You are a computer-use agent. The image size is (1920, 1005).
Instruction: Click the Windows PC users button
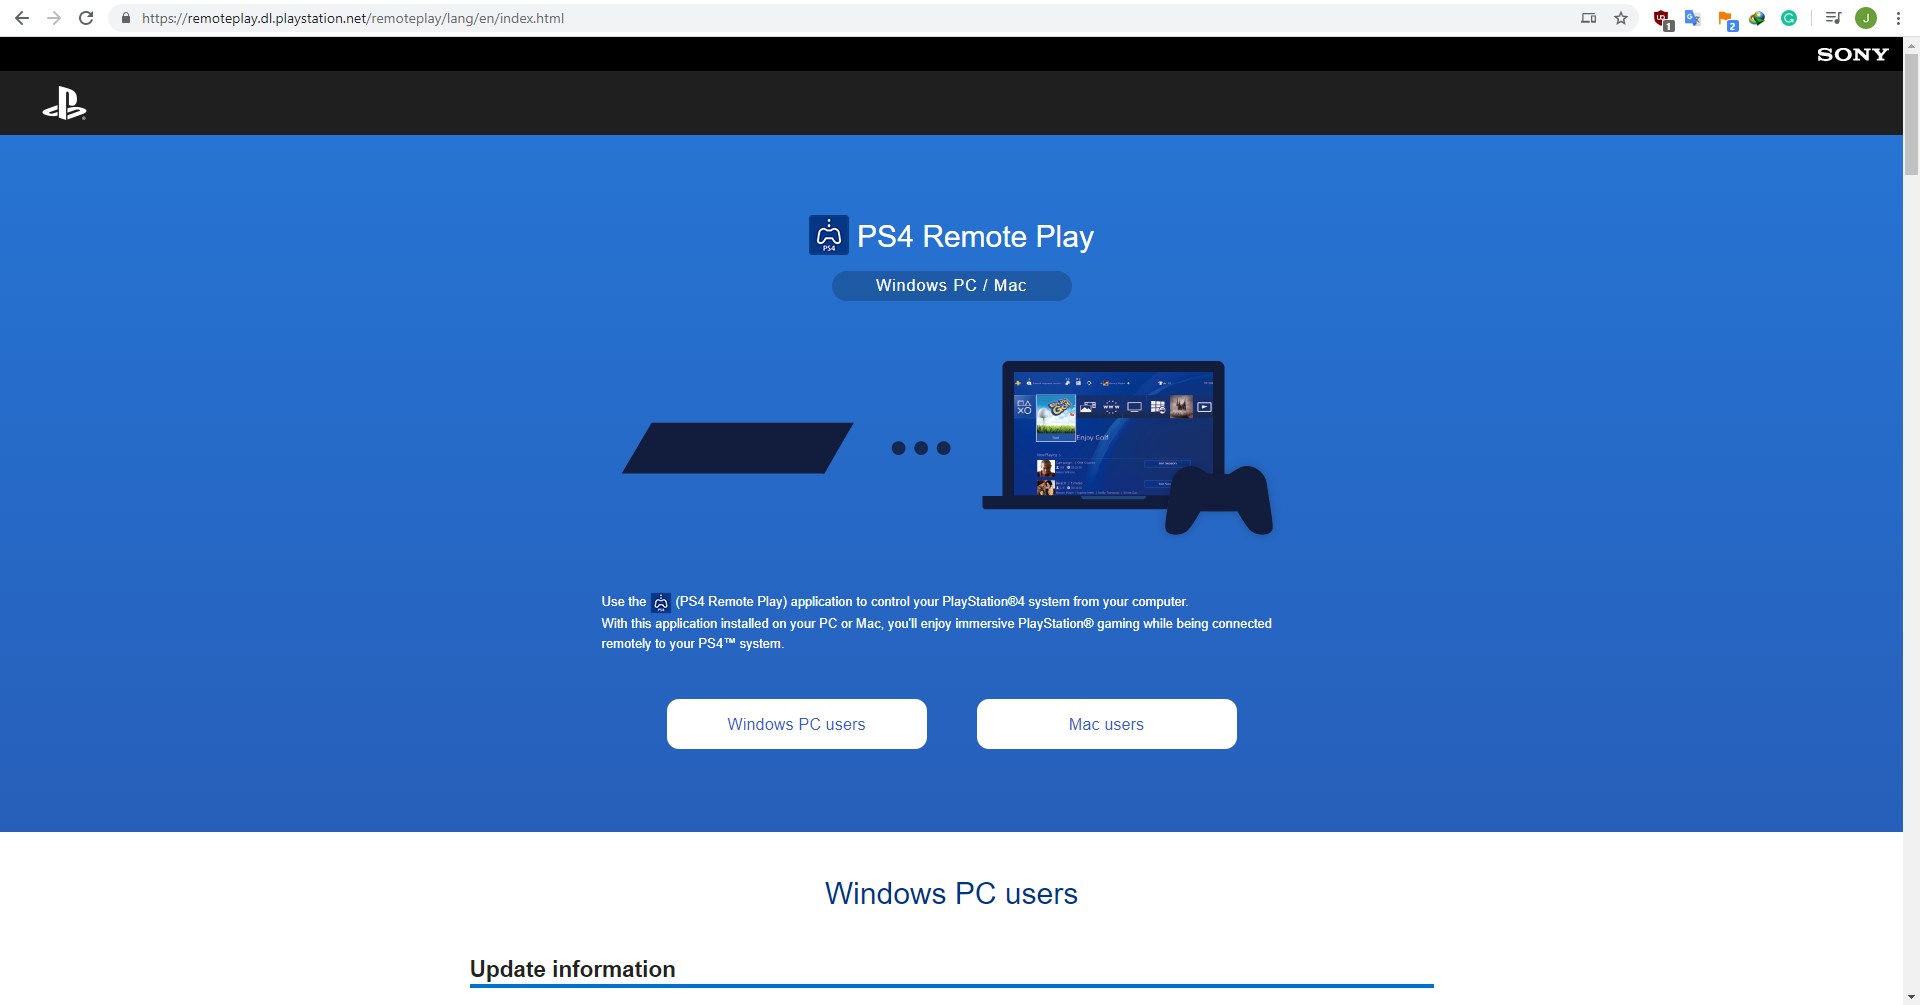coord(796,723)
